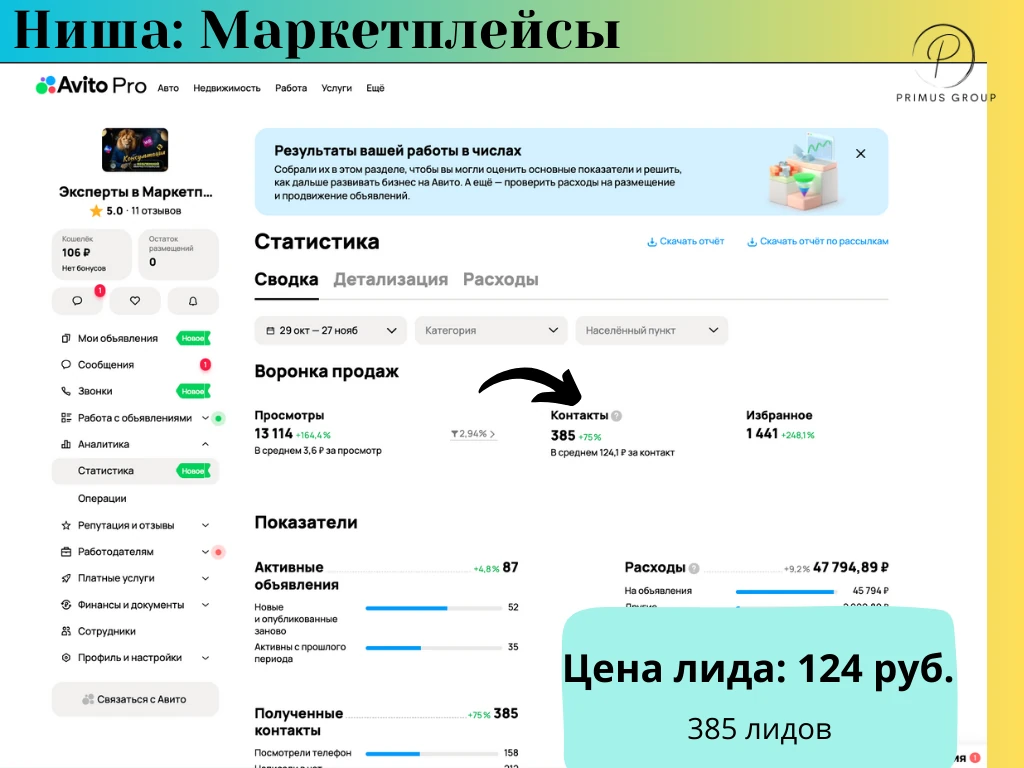Screen dimensions: 1024x768
Task: Open Статистика in sidebar
Action: (x=135, y=471)
